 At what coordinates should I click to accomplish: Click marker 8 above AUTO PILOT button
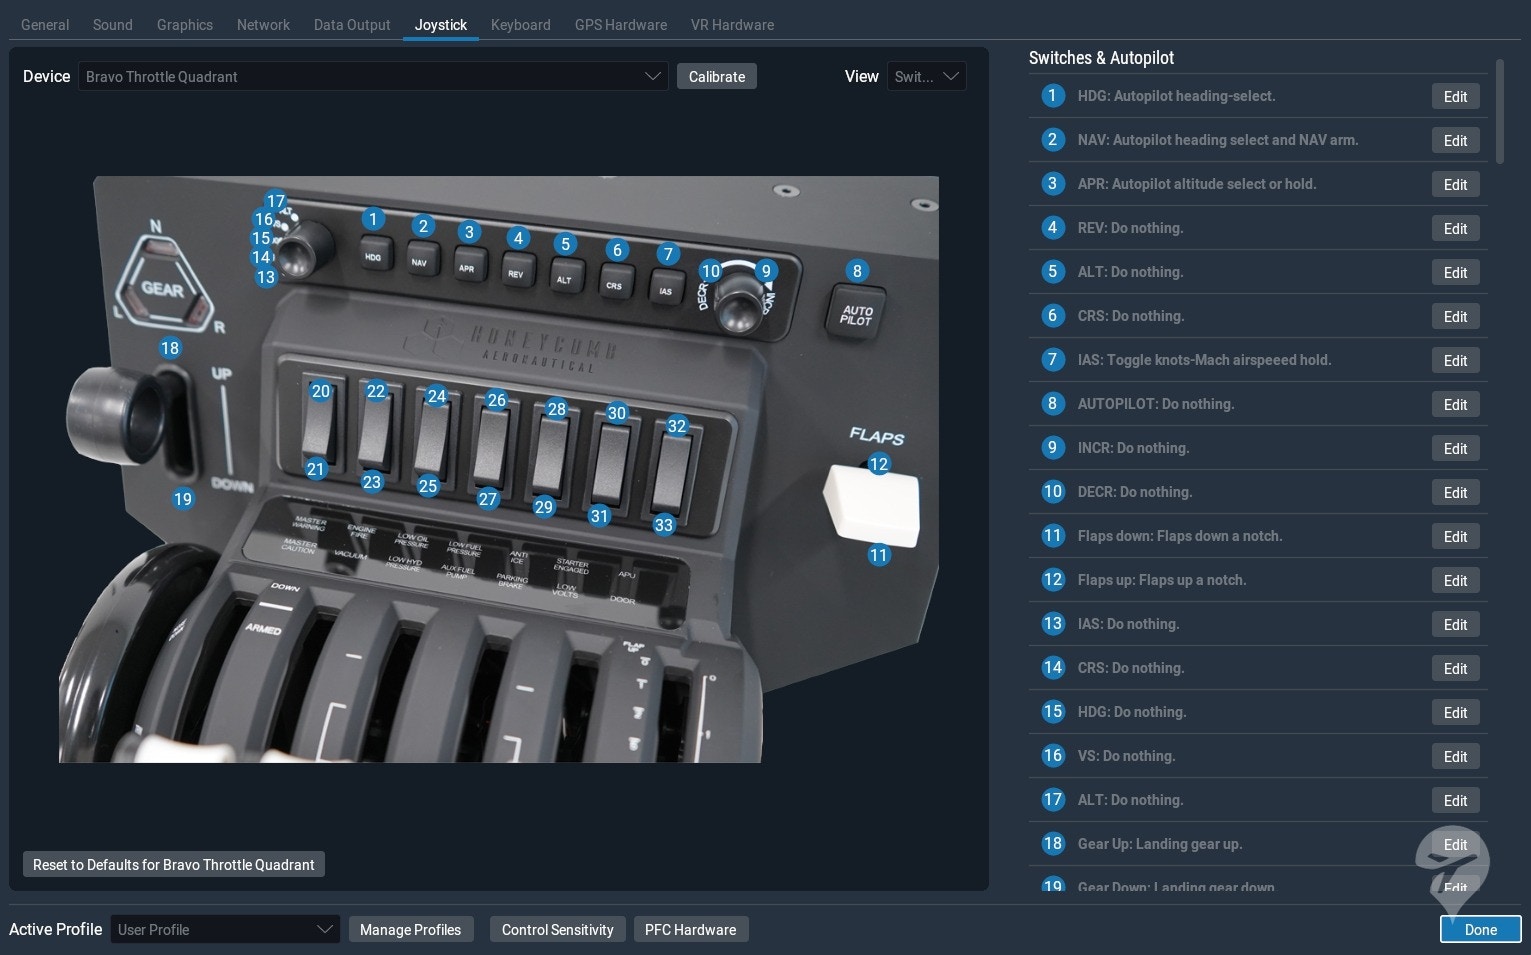point(857,271)
